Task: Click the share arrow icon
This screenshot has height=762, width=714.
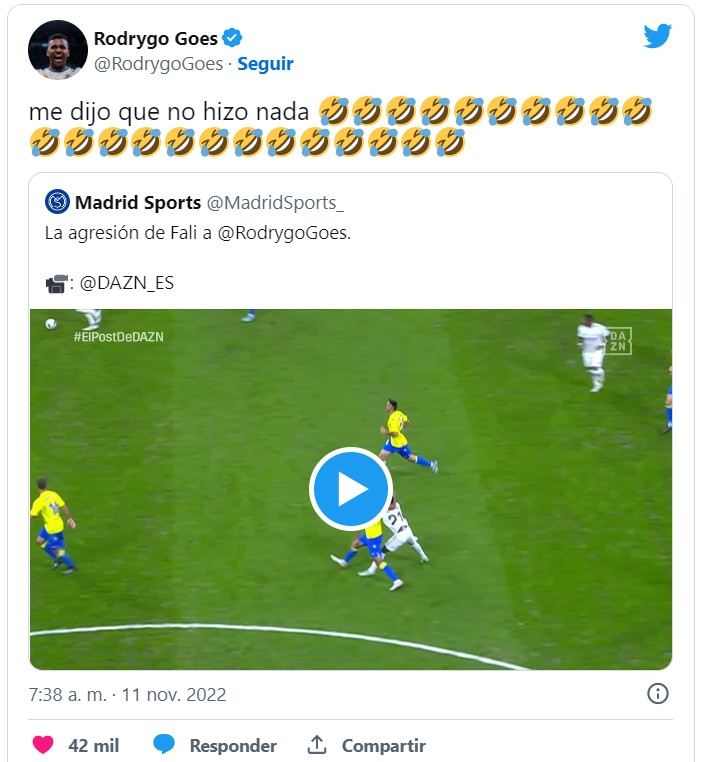Action: [317, 745]
